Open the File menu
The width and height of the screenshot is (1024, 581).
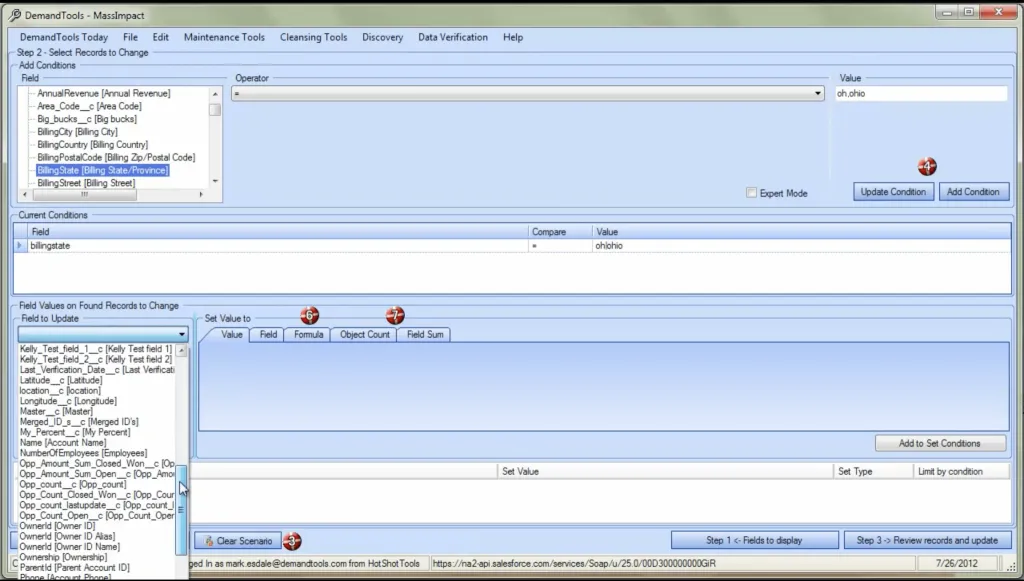tap(131, 37)
